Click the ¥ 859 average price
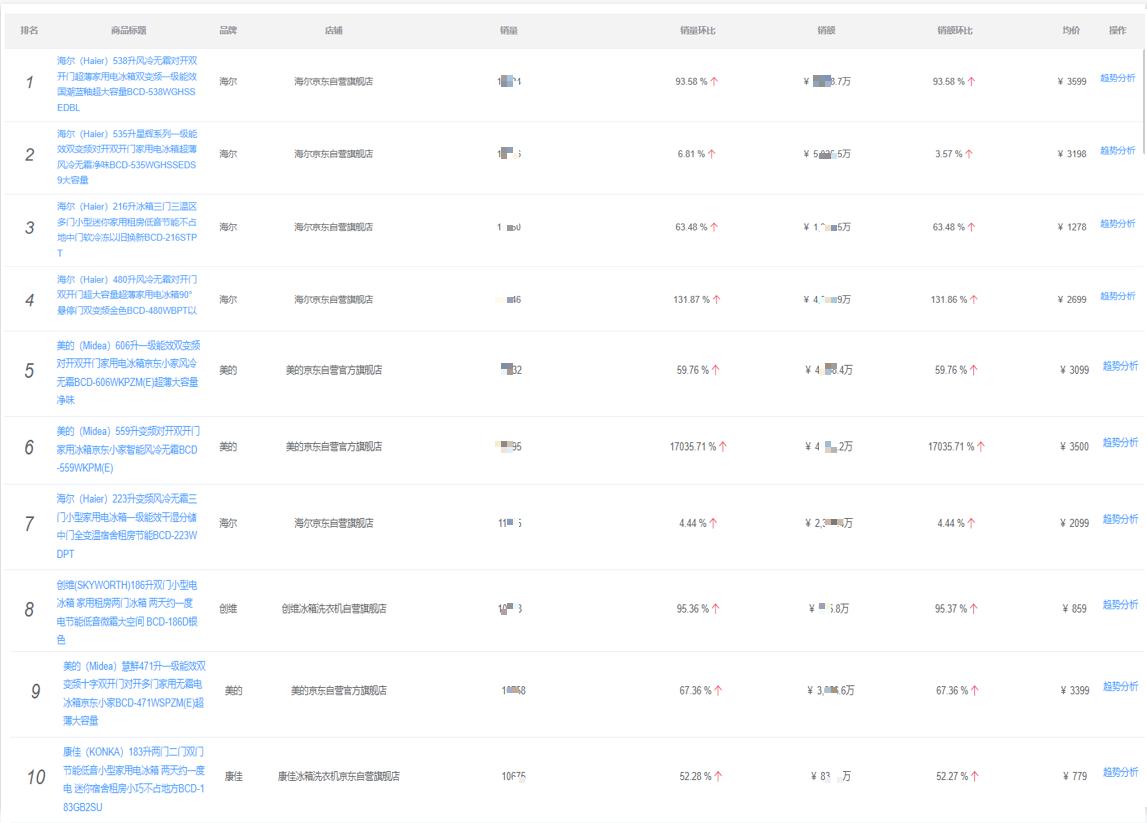Viewport: 1147px width, 823px height. click(1075, 609)
